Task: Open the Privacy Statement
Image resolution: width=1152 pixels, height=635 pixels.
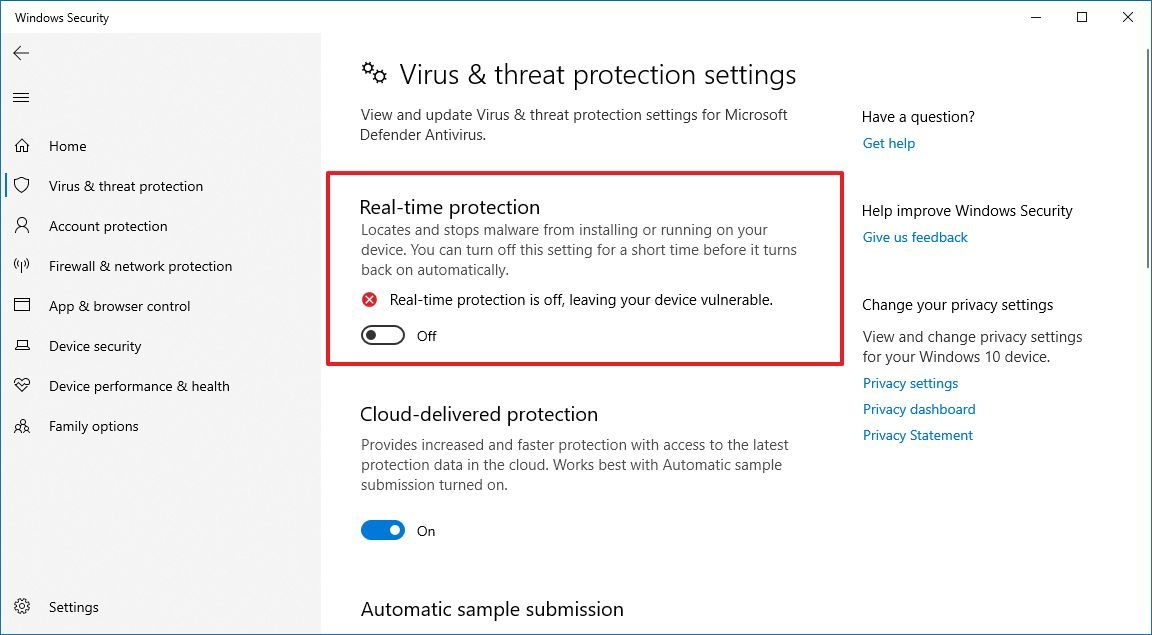Action: pos(917,435)
